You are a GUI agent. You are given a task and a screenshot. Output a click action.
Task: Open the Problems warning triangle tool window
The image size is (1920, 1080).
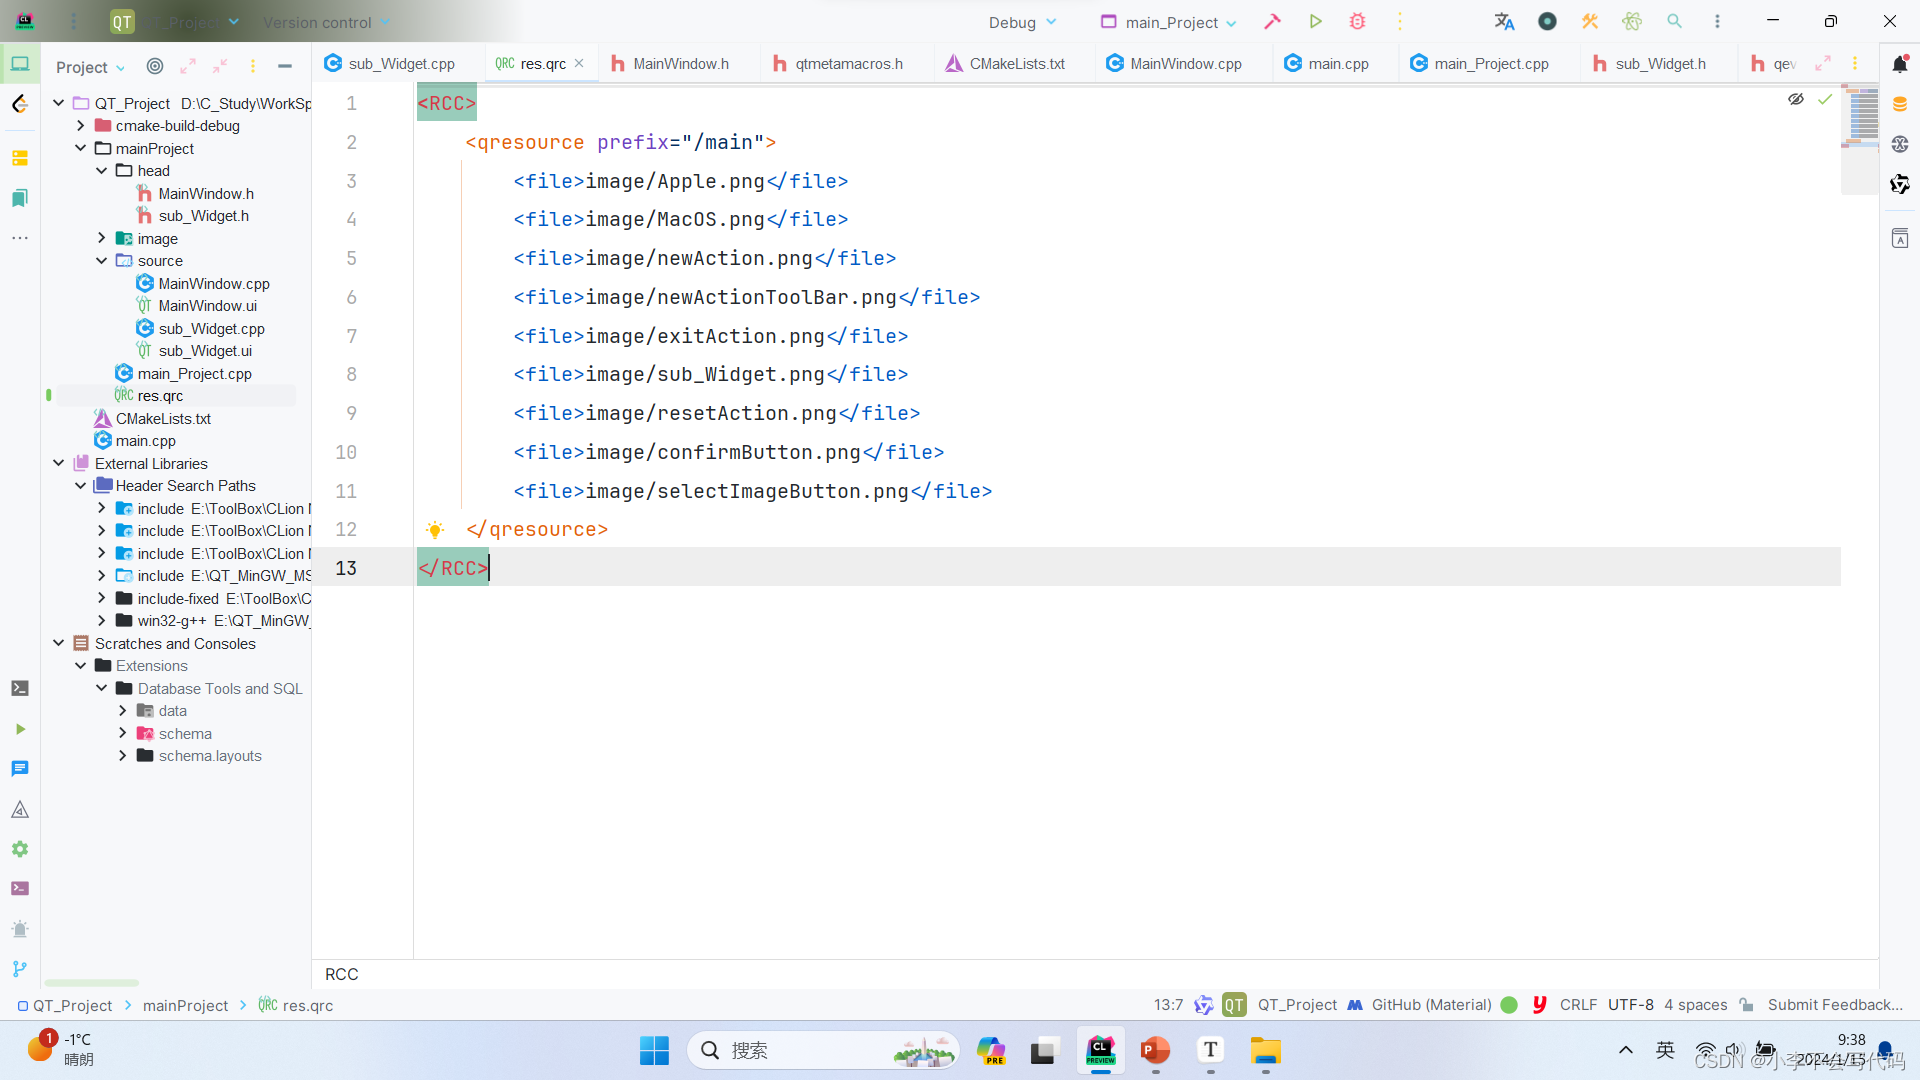click(x=20, y=809)
